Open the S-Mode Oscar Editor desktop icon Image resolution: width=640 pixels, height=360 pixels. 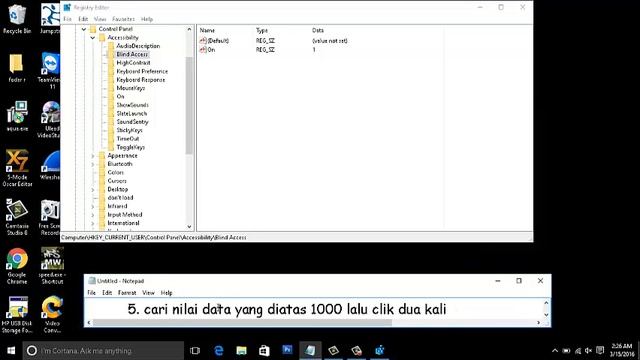(17, 168)
